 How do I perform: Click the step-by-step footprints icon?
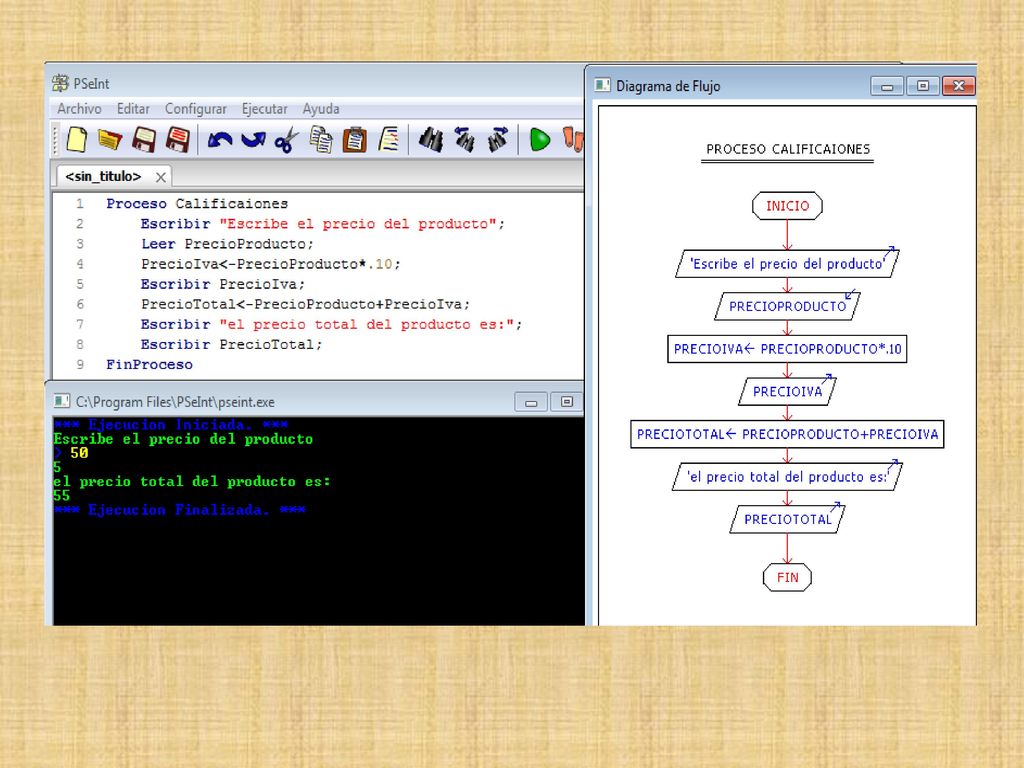point(573,139)
